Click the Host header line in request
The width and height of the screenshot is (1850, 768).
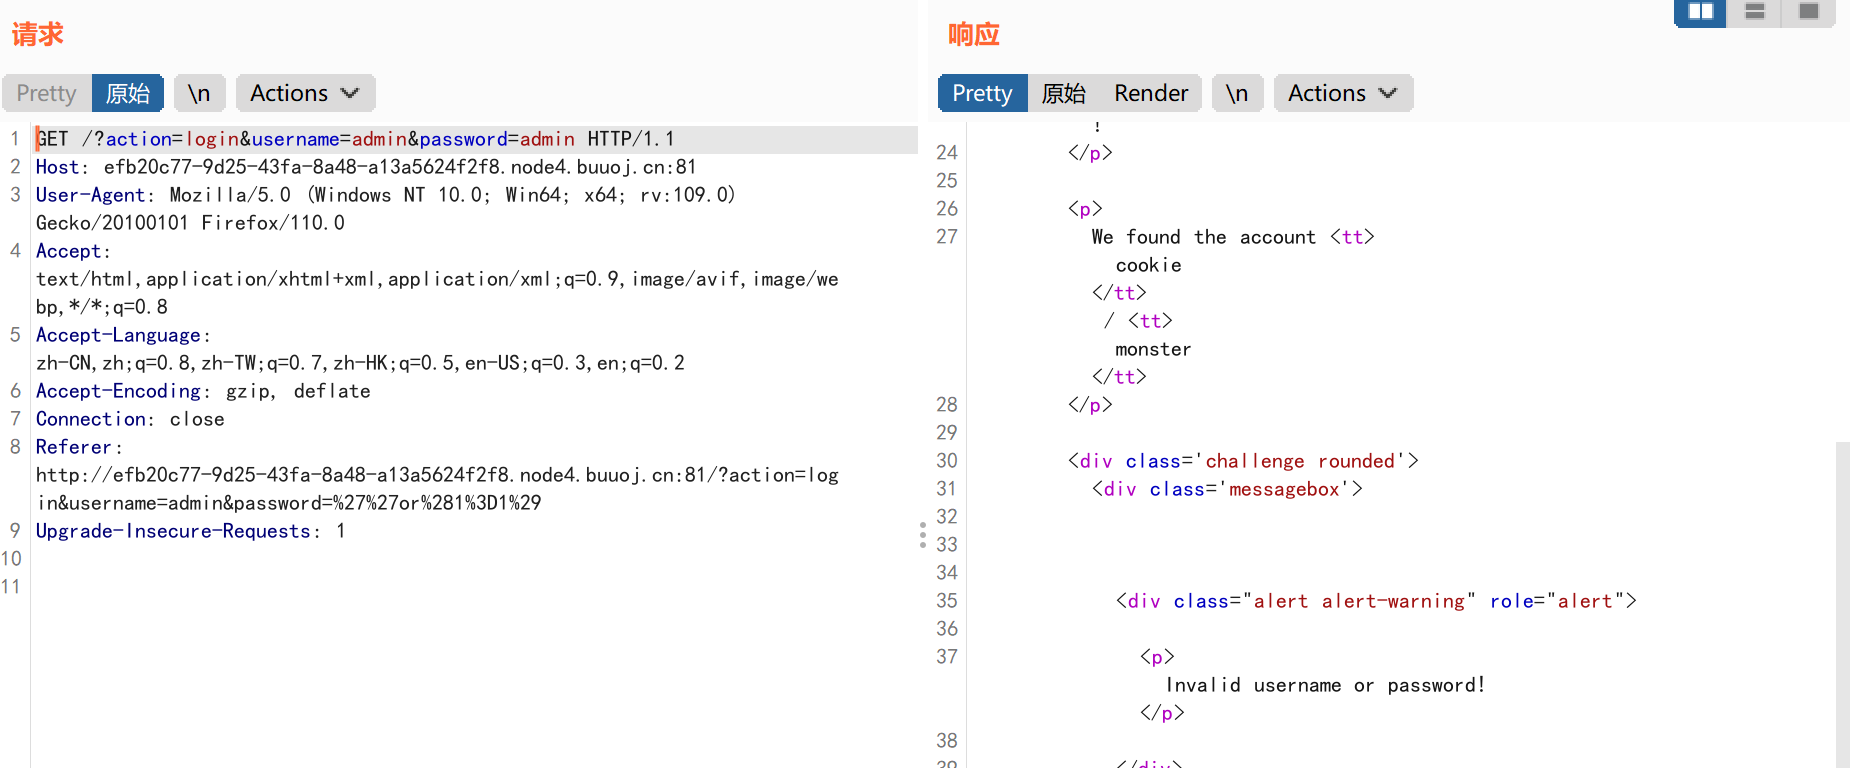tap(365, 167)
